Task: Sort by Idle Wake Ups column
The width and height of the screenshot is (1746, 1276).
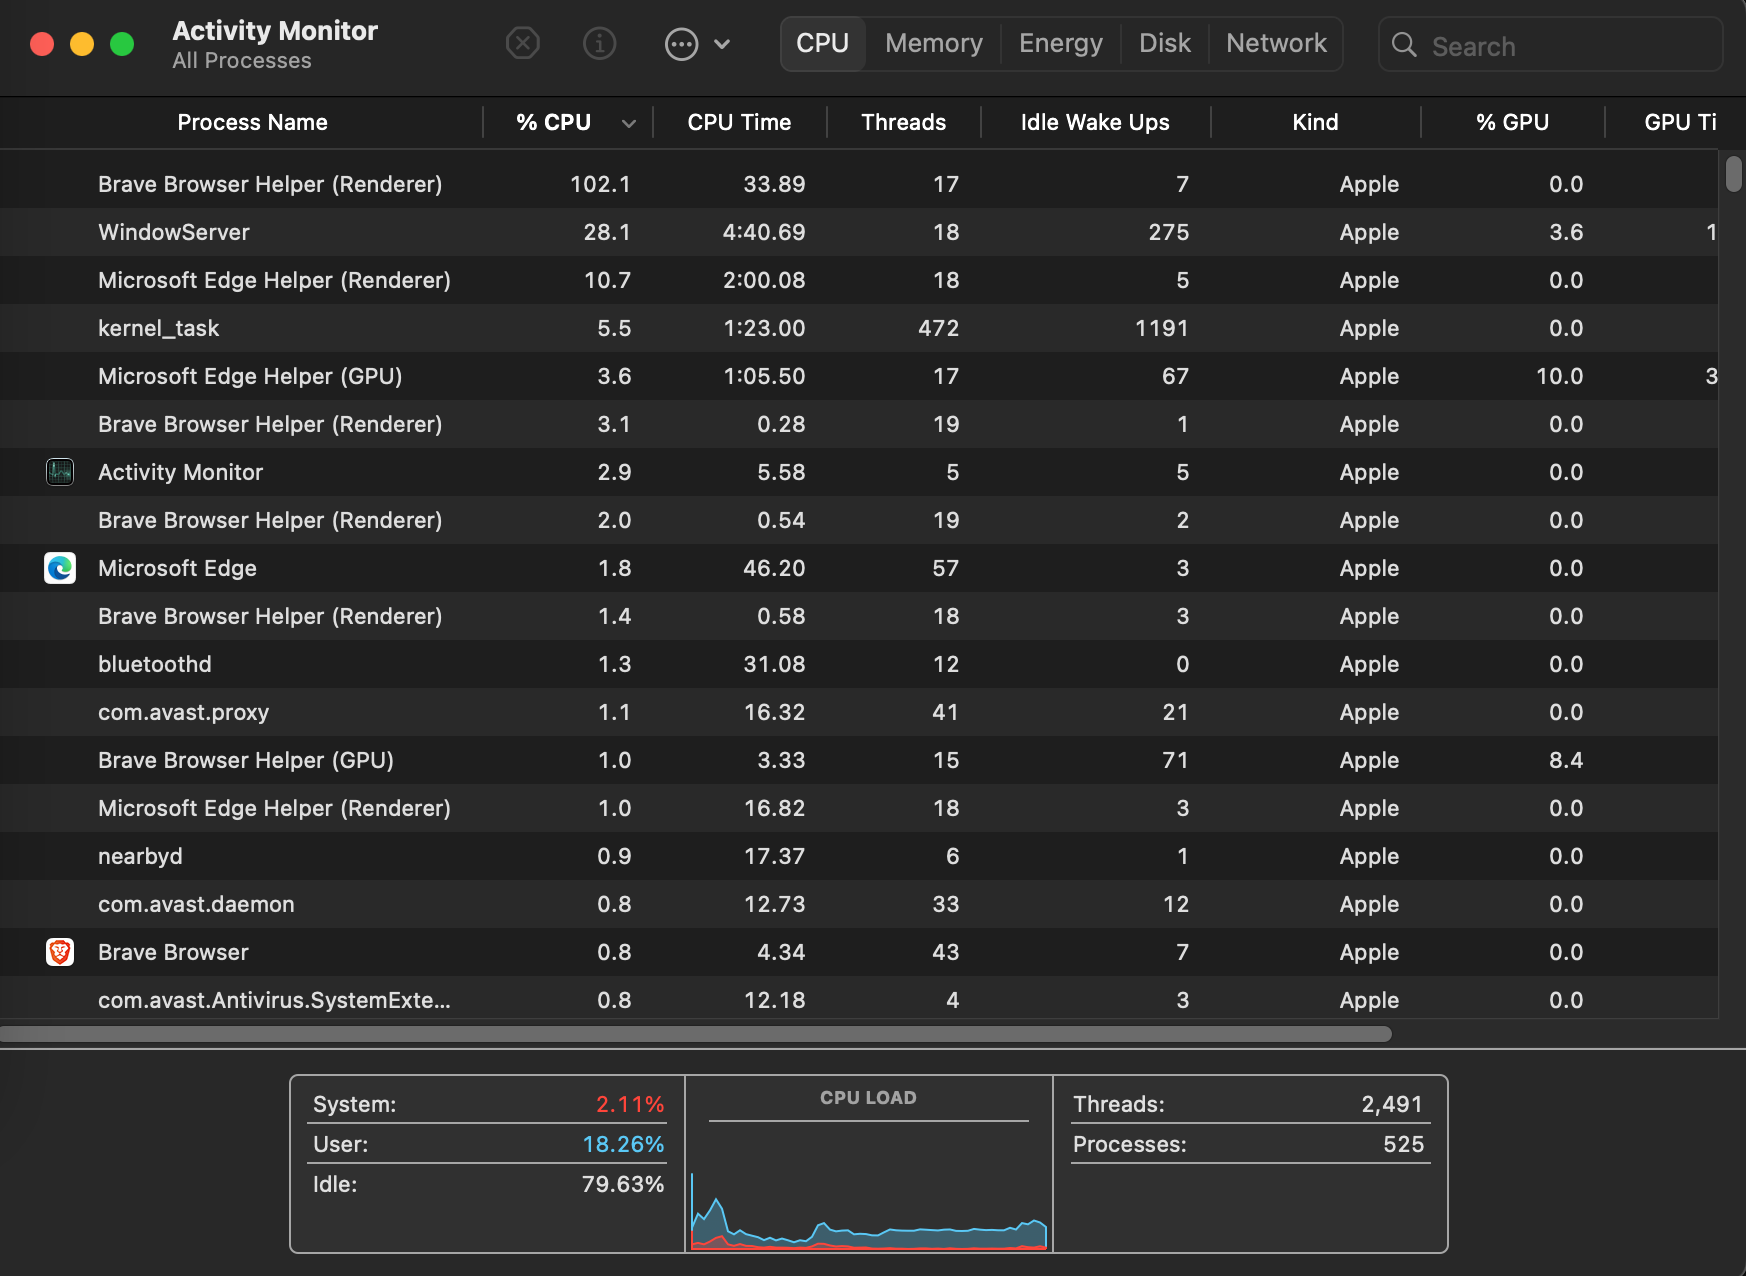Action: (x=1094, y=122)
